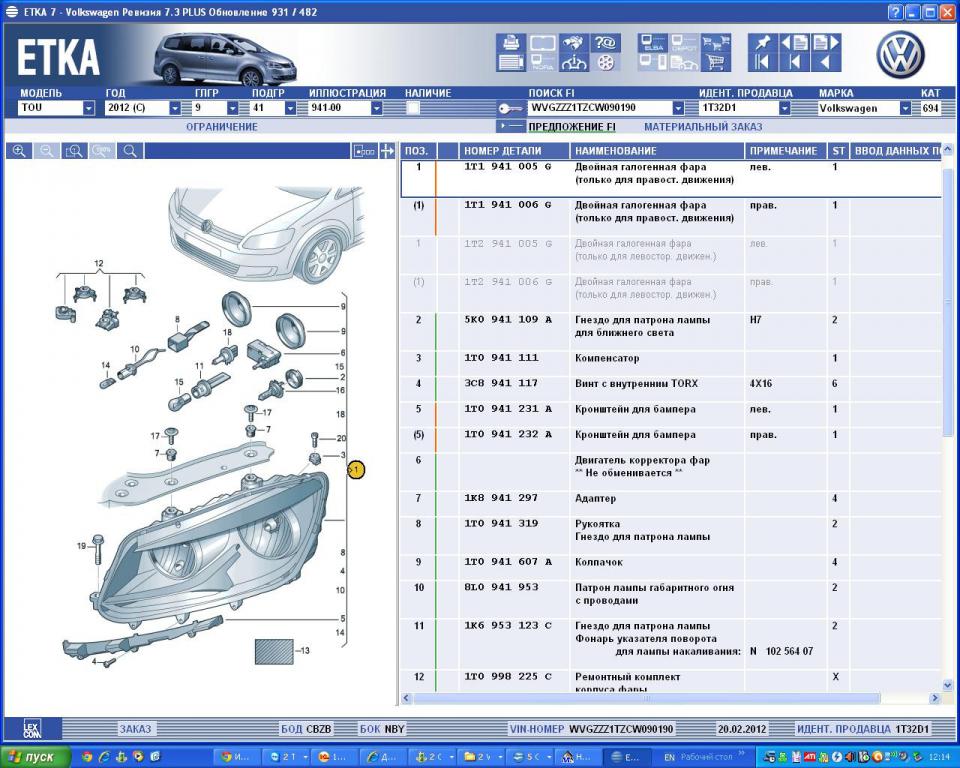Open the single shopping cart order
This screenshot has height=768, width=960.
pyautogui.click(x=715, y=62)
